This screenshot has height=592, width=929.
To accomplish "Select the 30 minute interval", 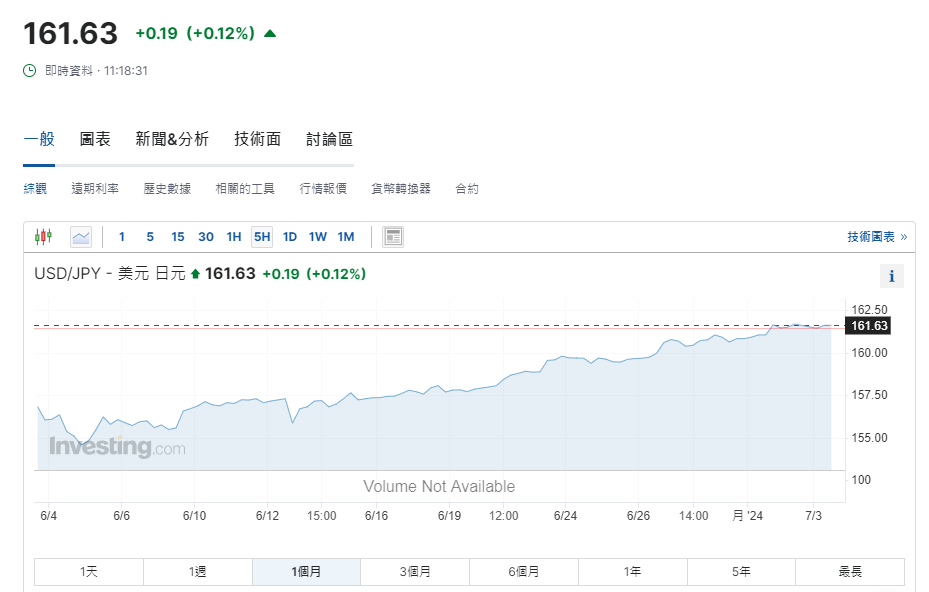I will tap(206, 236).
